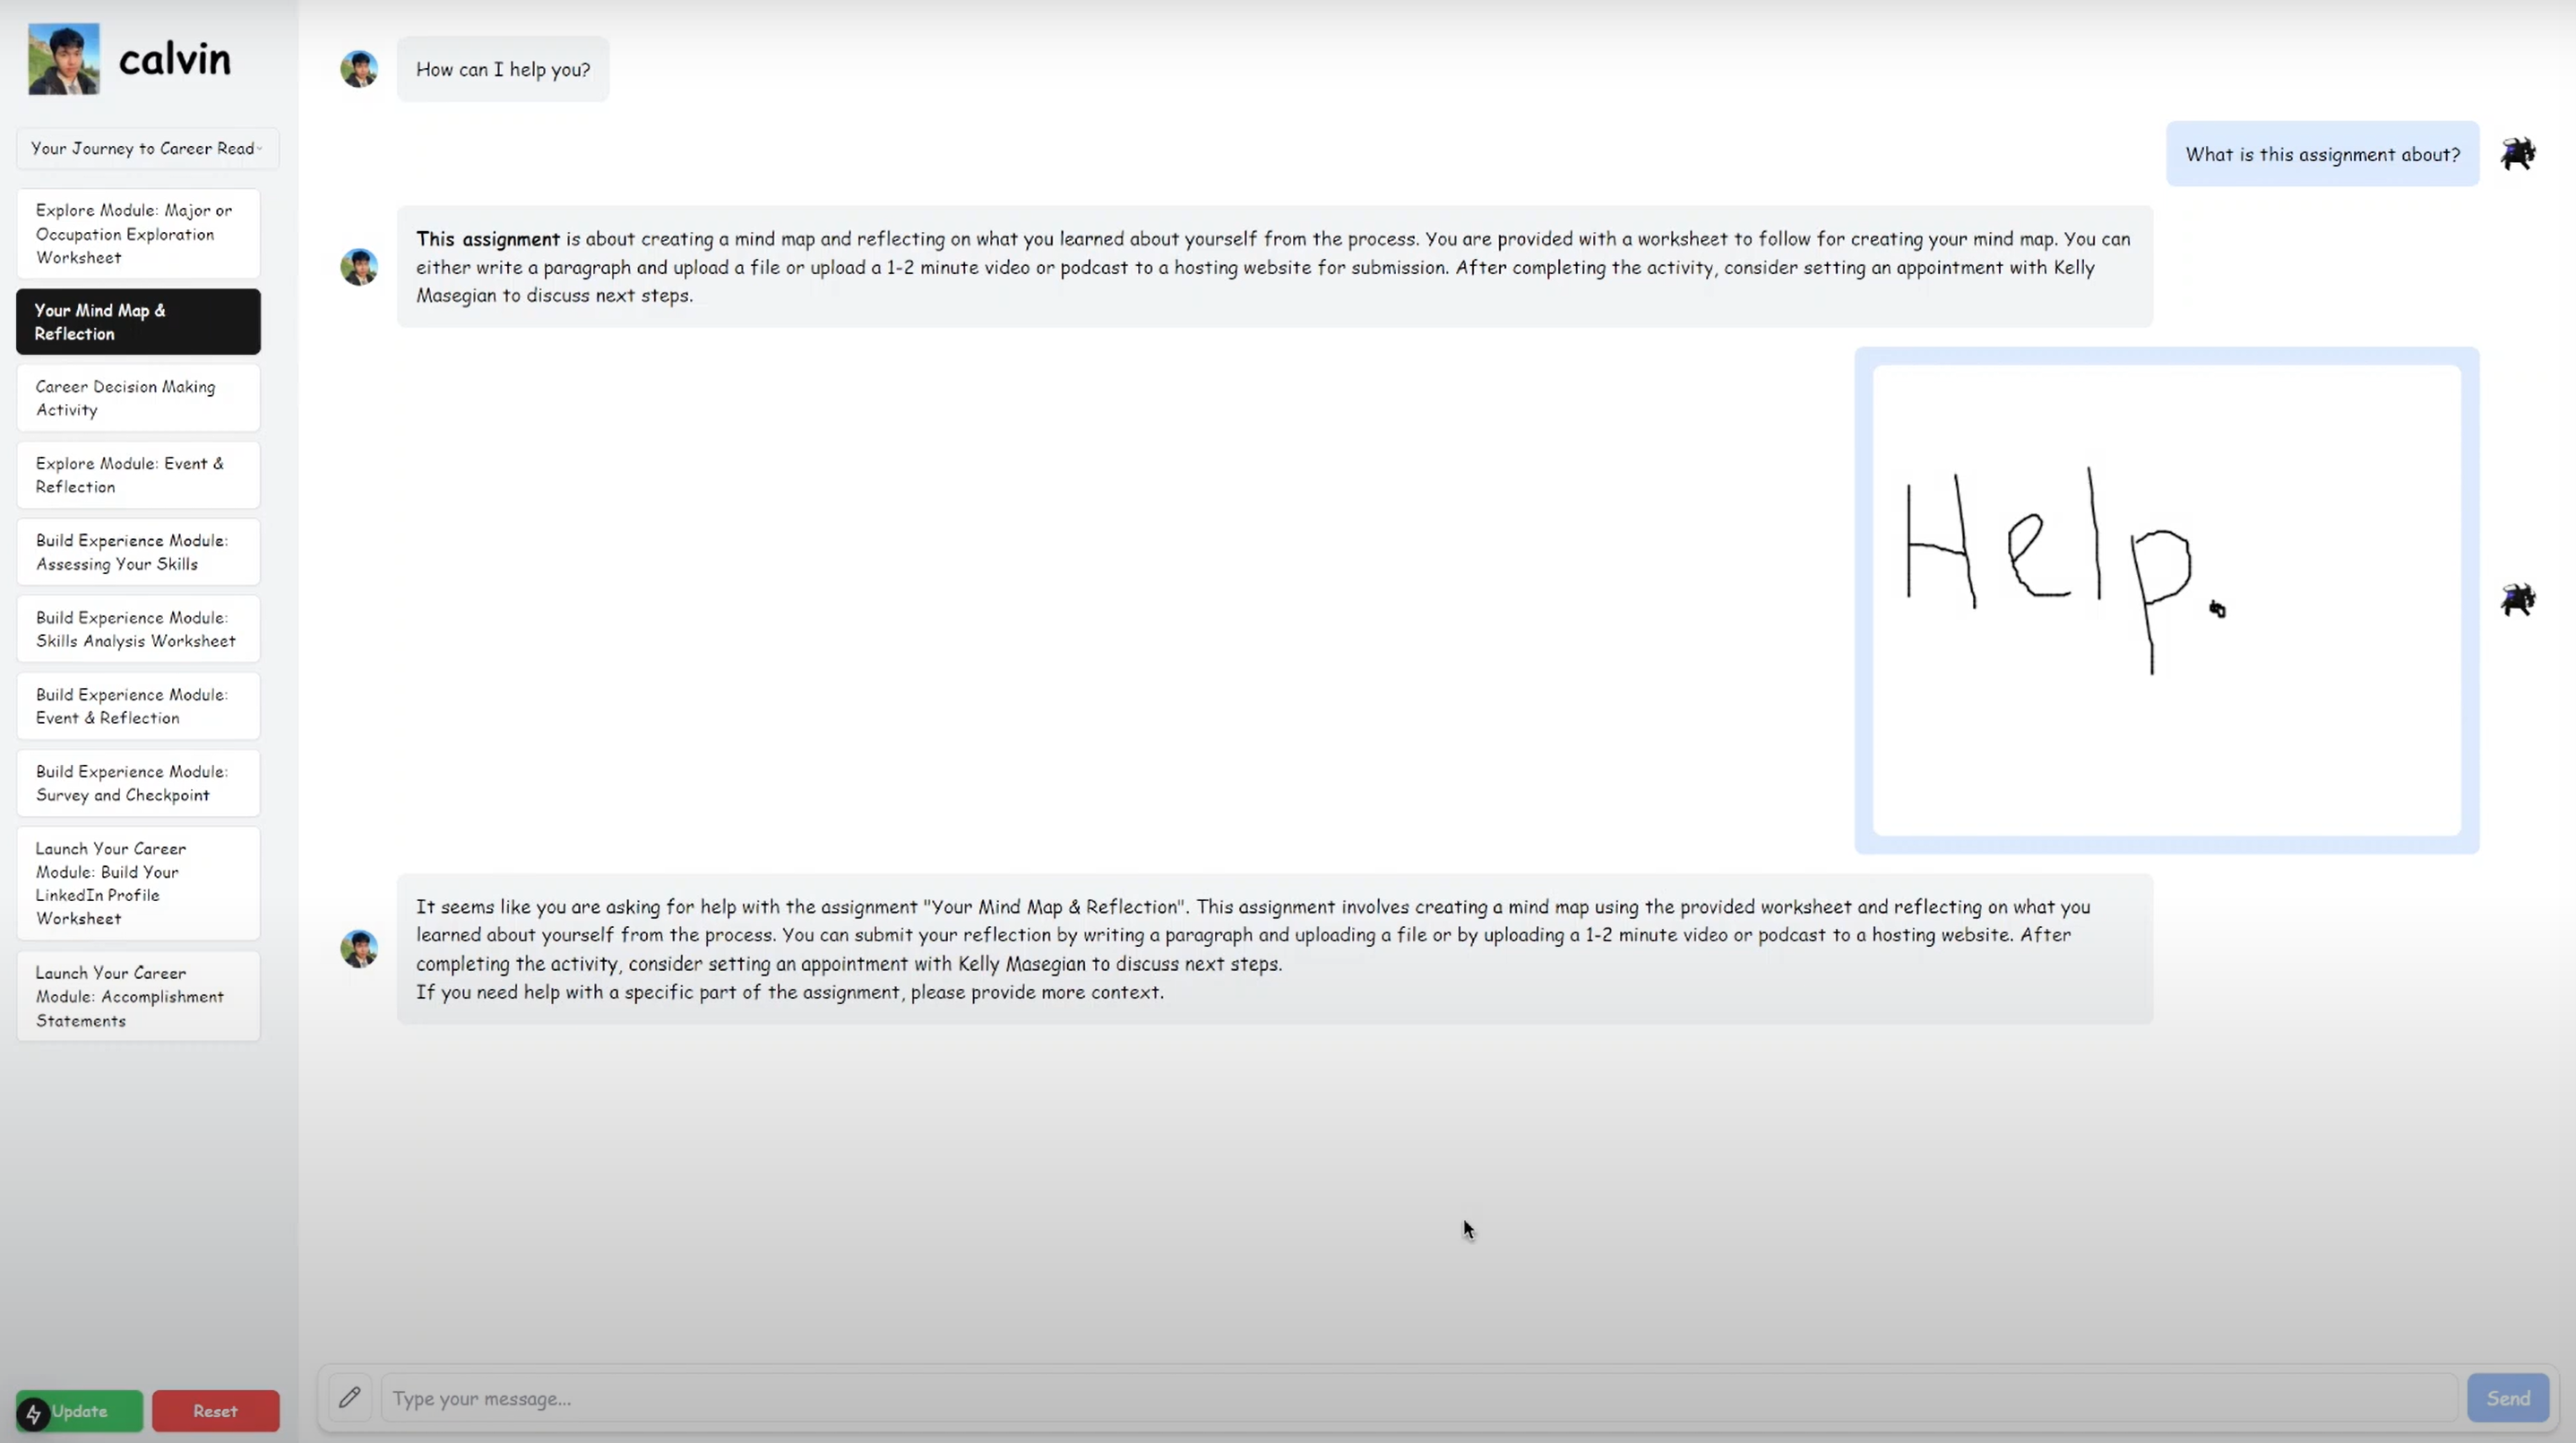Viewport: 2576px width, 1443px height.
Task: Select 'Your Mind Map & Reflection' assignment
Action: click(x=138, y=322)
